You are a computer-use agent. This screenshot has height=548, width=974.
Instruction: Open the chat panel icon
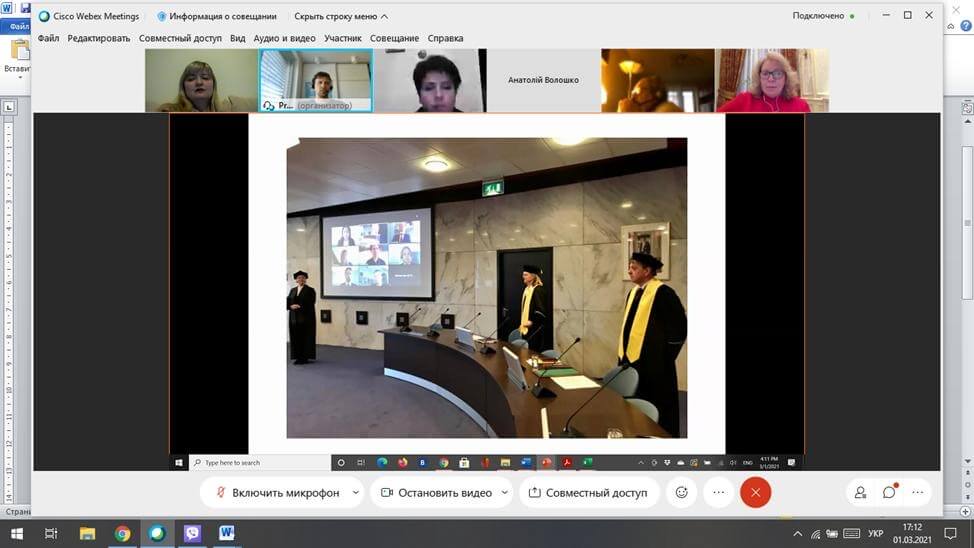tap(889, 492)
